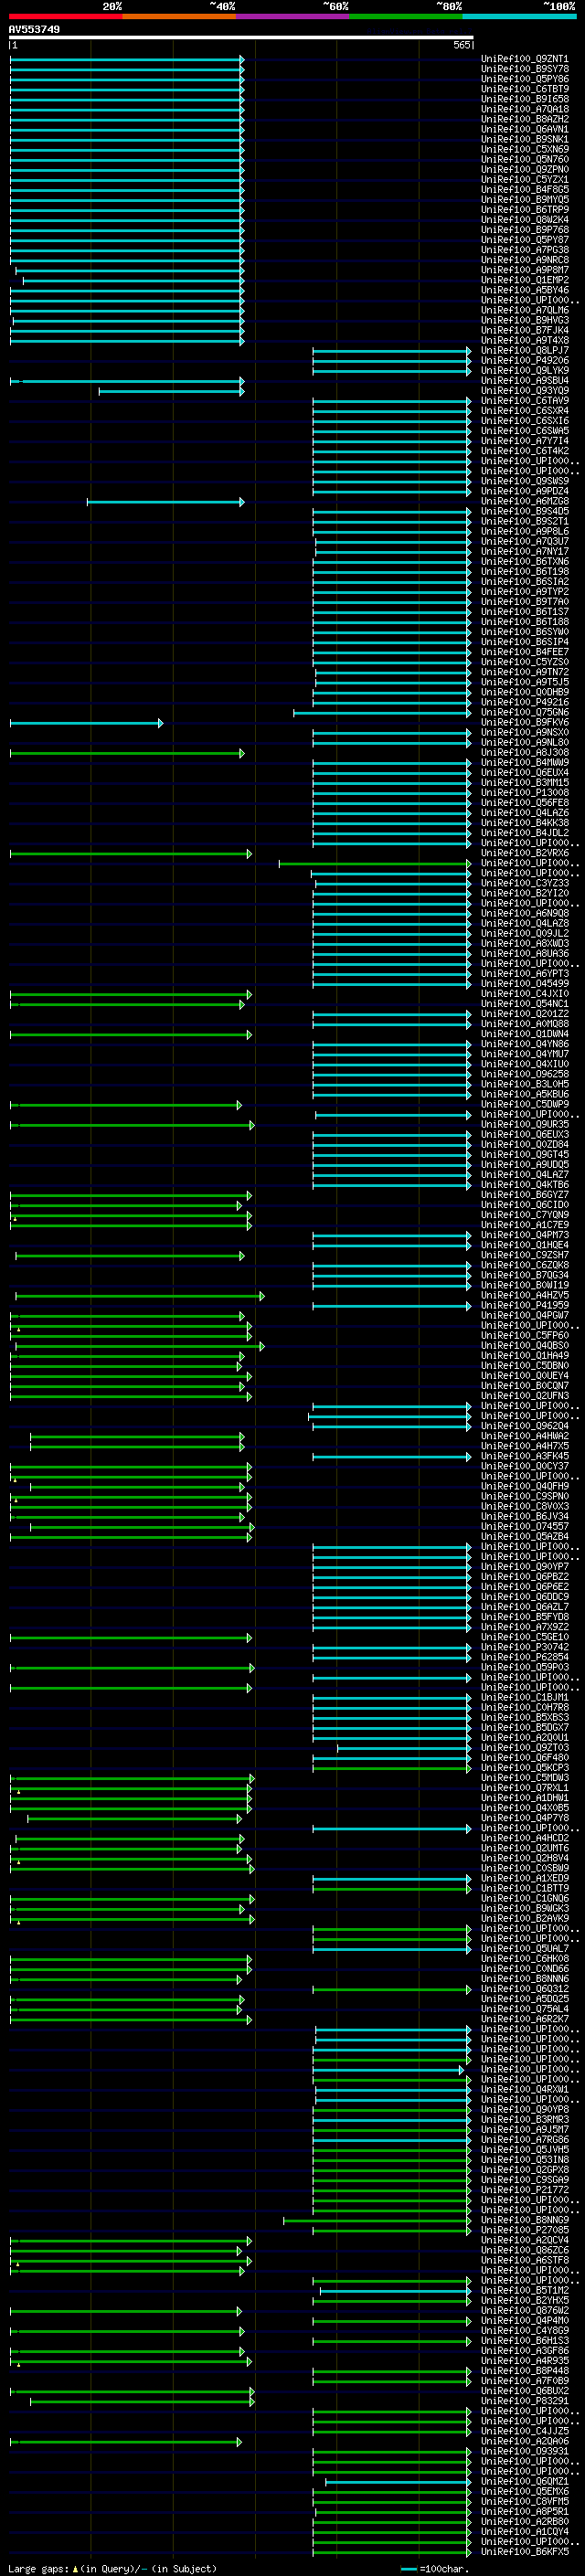The width and height of the screenshot is (585, 2576).
Task: Click the UniRef100_O96258 label
Action: (x=525, y=1074)
